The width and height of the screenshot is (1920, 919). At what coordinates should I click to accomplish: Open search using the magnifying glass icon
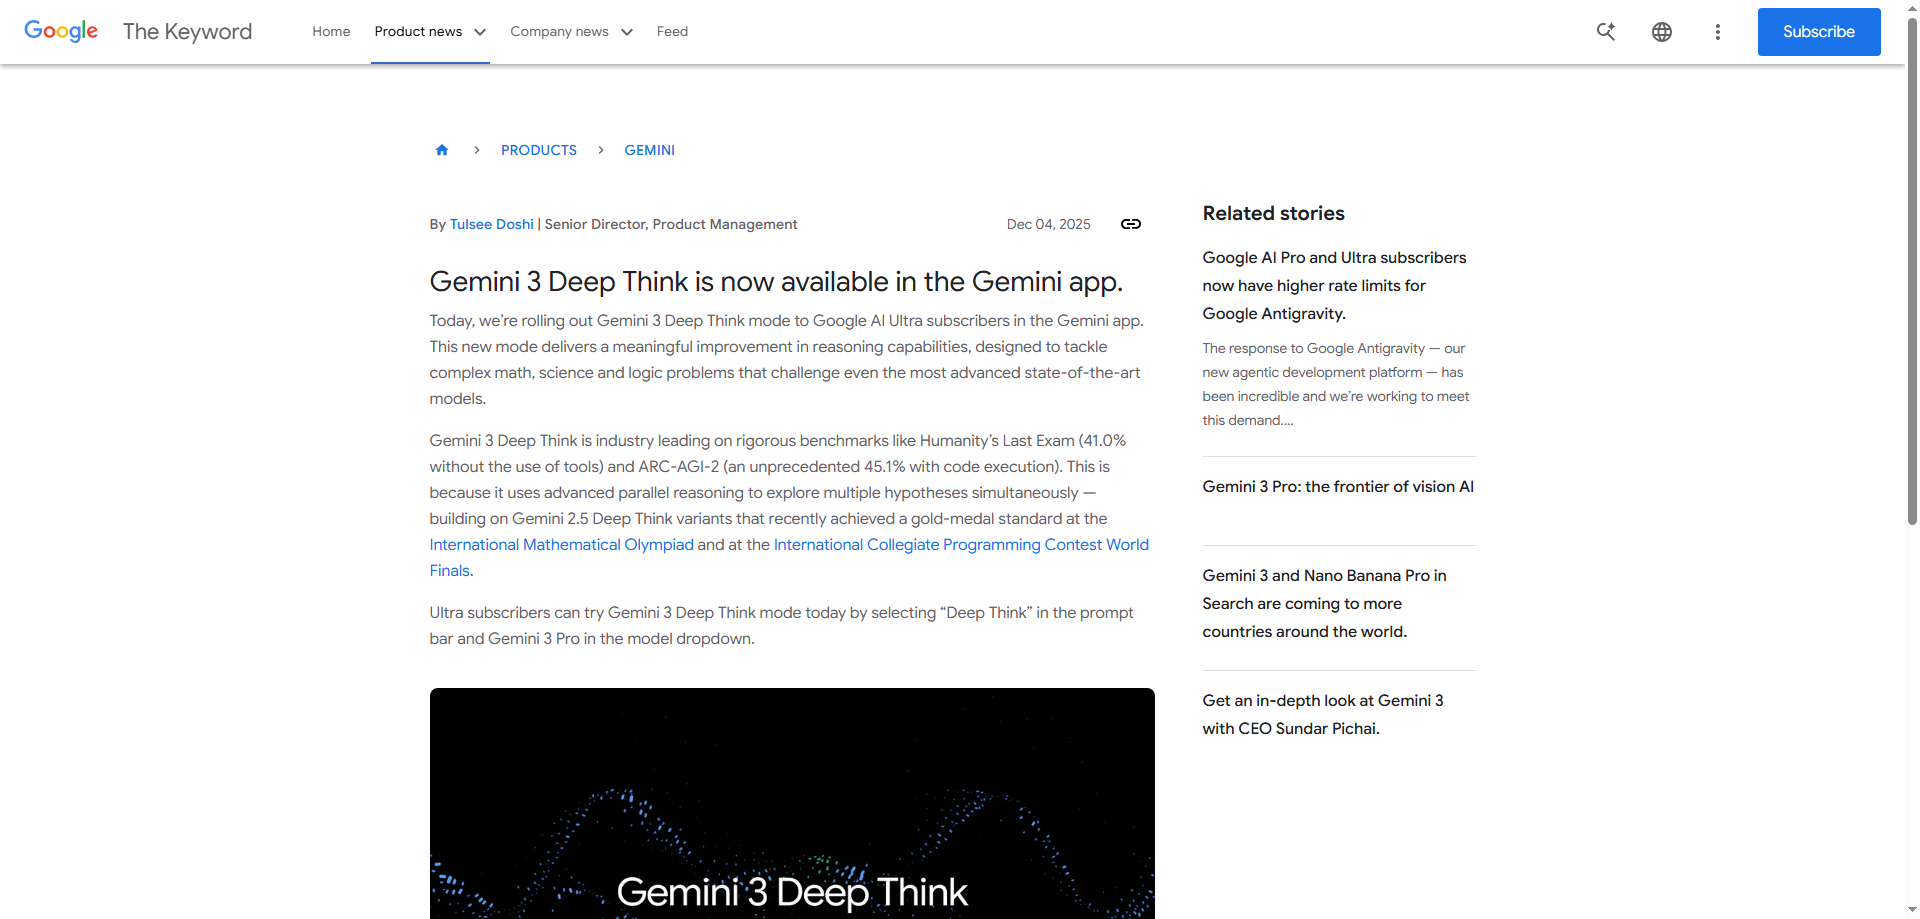1605,31
